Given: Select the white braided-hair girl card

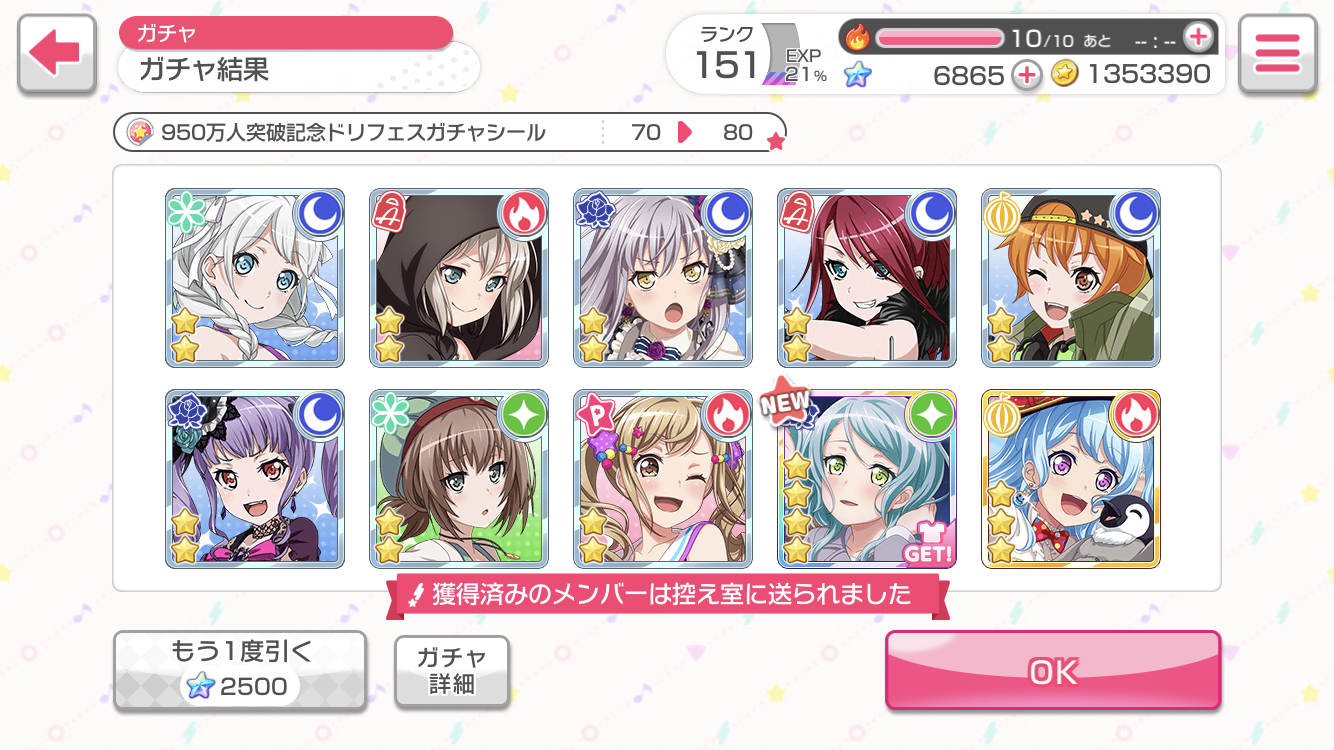Looking at the screenshot, I should [x=255, y=278].
